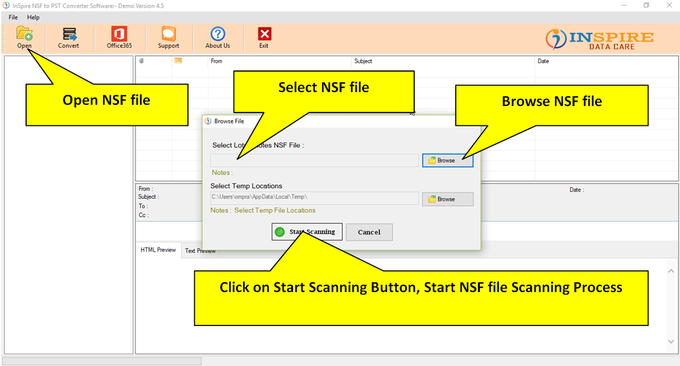Click the Convert toolbar icon

[x=69, y=37]
